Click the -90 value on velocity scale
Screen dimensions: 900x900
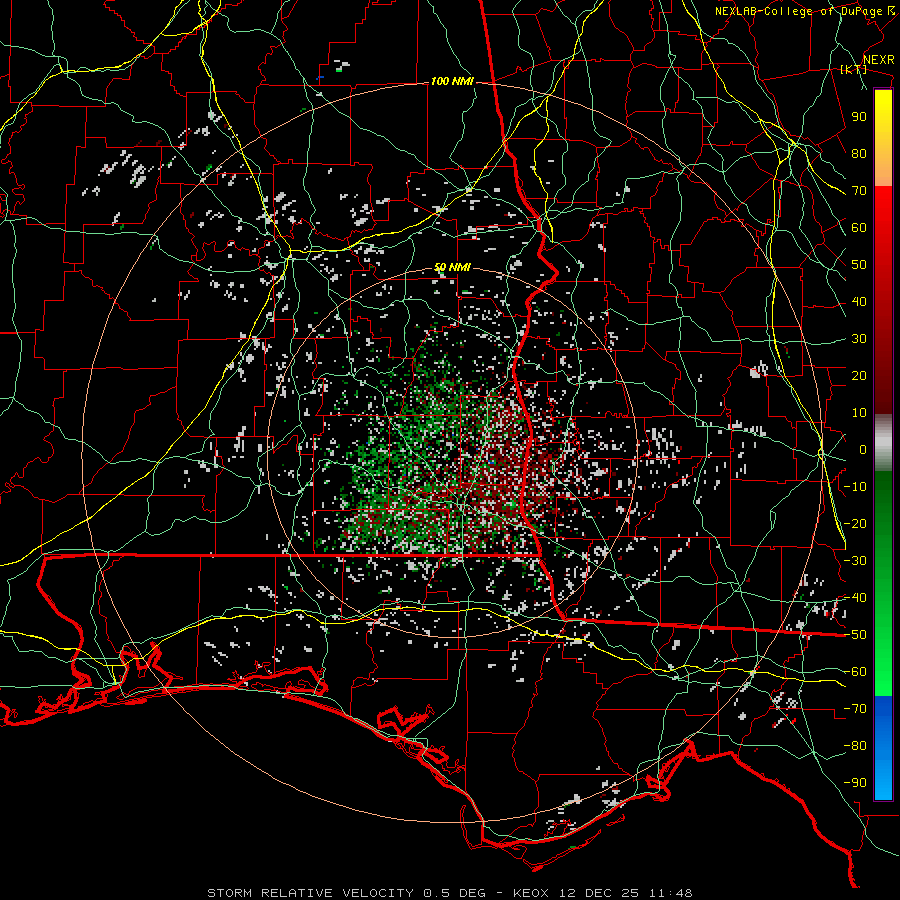pos(855,783)
